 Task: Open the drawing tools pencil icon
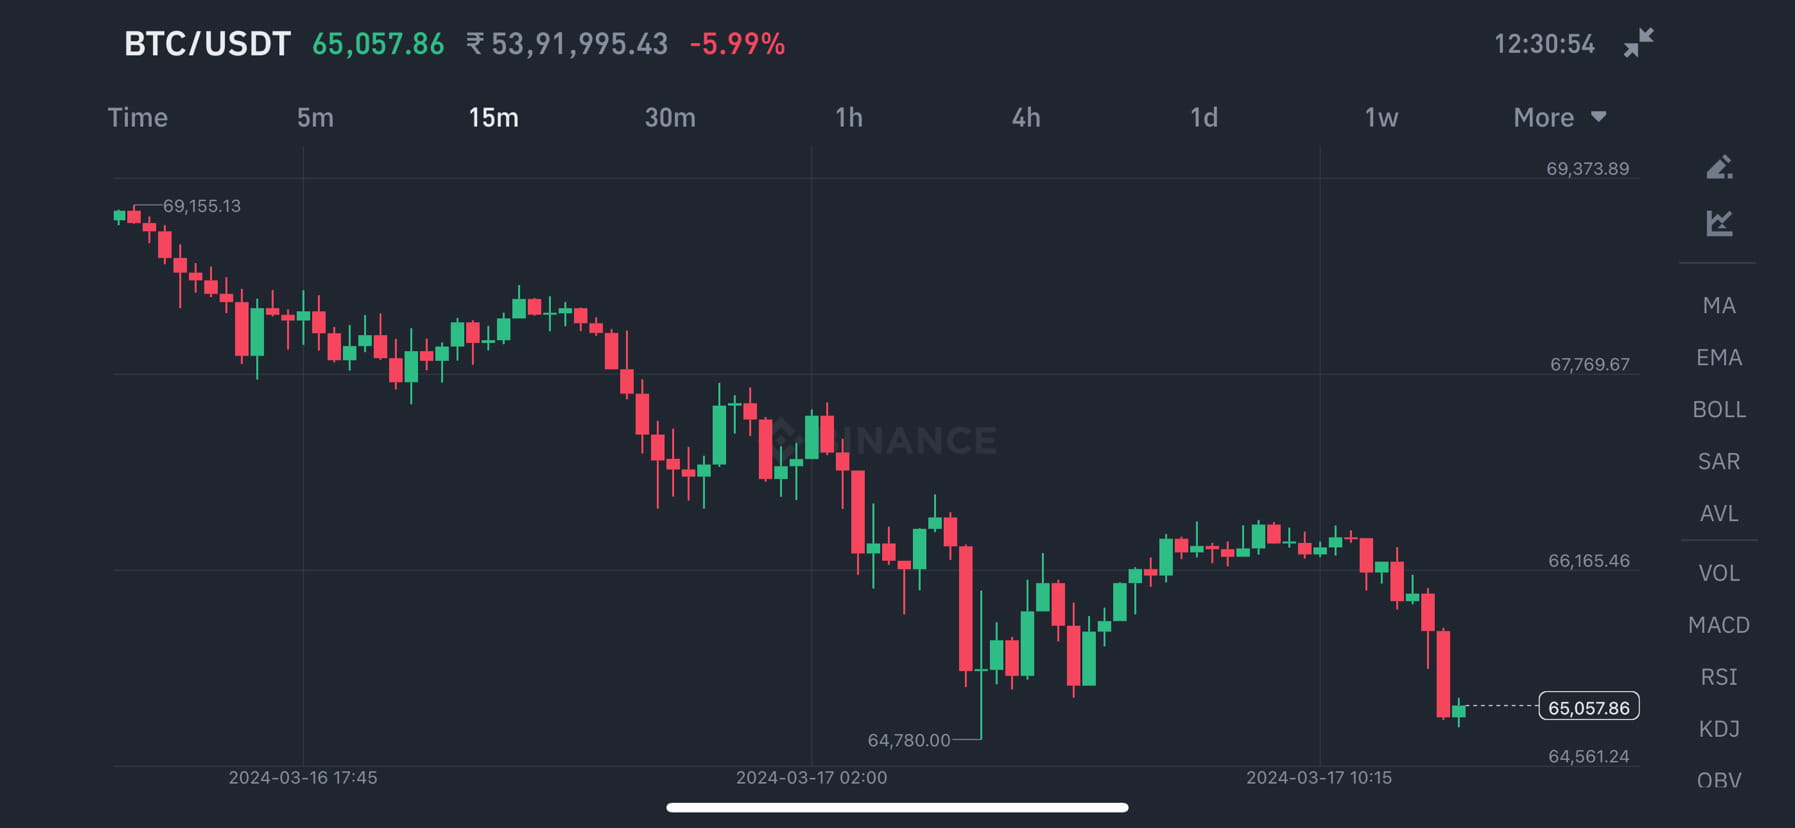point(1719,167)
